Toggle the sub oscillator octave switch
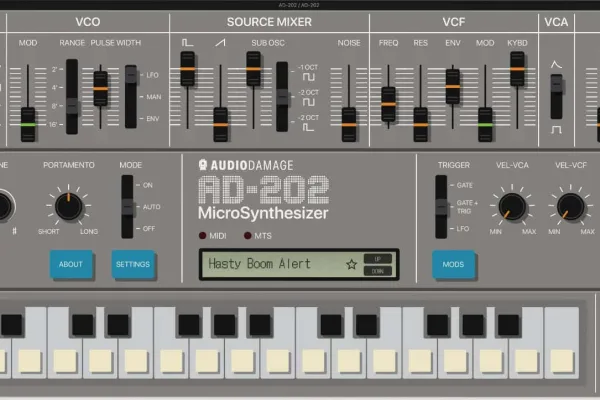Screen dimensions: 600x400 [x=282, y=96]
